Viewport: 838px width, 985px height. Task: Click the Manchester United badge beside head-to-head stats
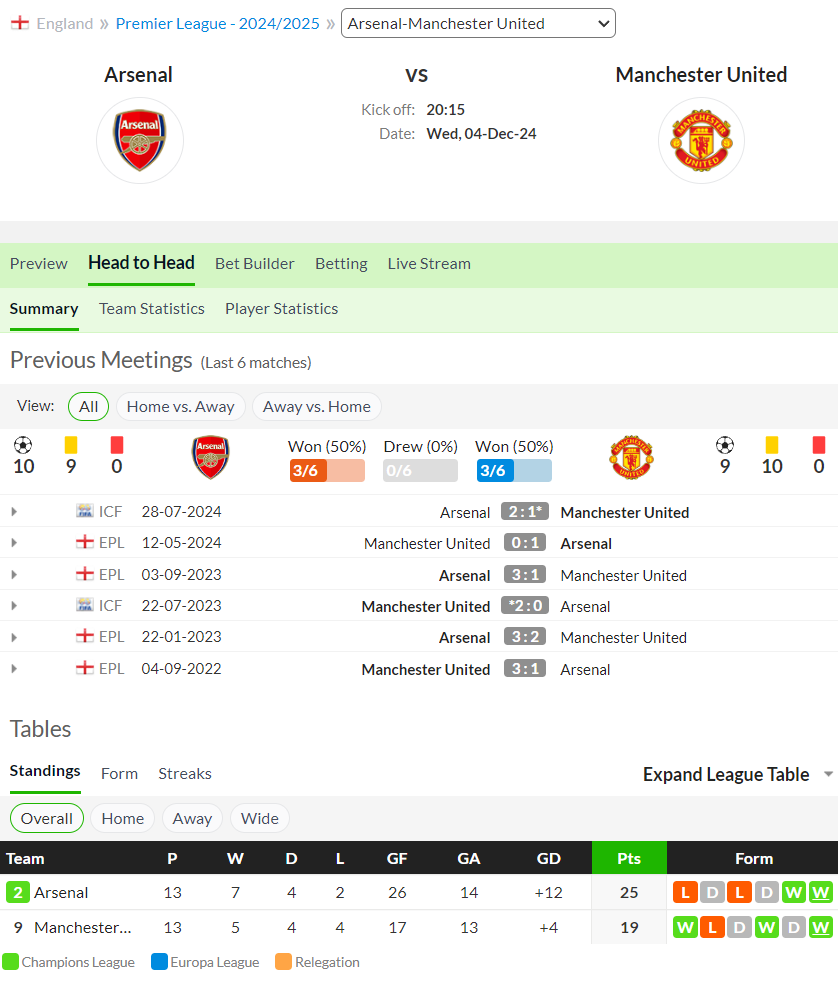coord(631,457)
